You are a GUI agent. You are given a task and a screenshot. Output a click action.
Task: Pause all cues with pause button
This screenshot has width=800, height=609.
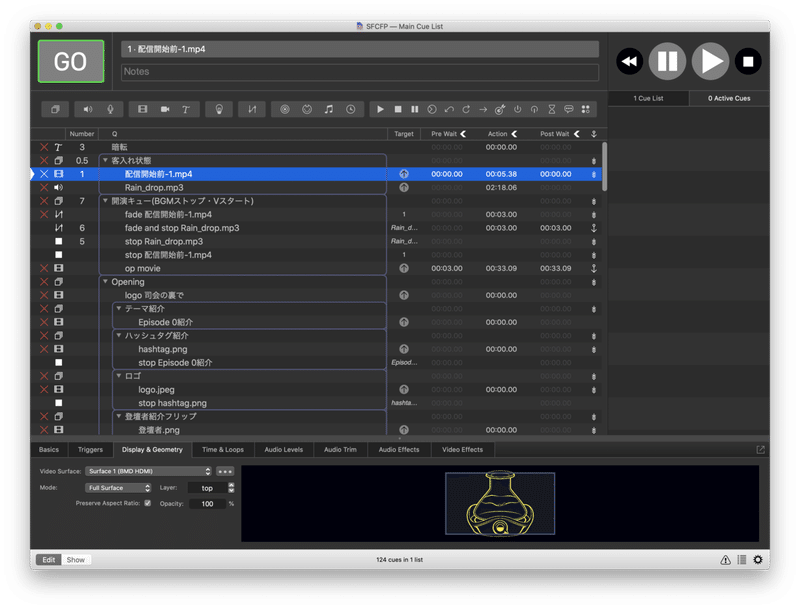(667, 62)
